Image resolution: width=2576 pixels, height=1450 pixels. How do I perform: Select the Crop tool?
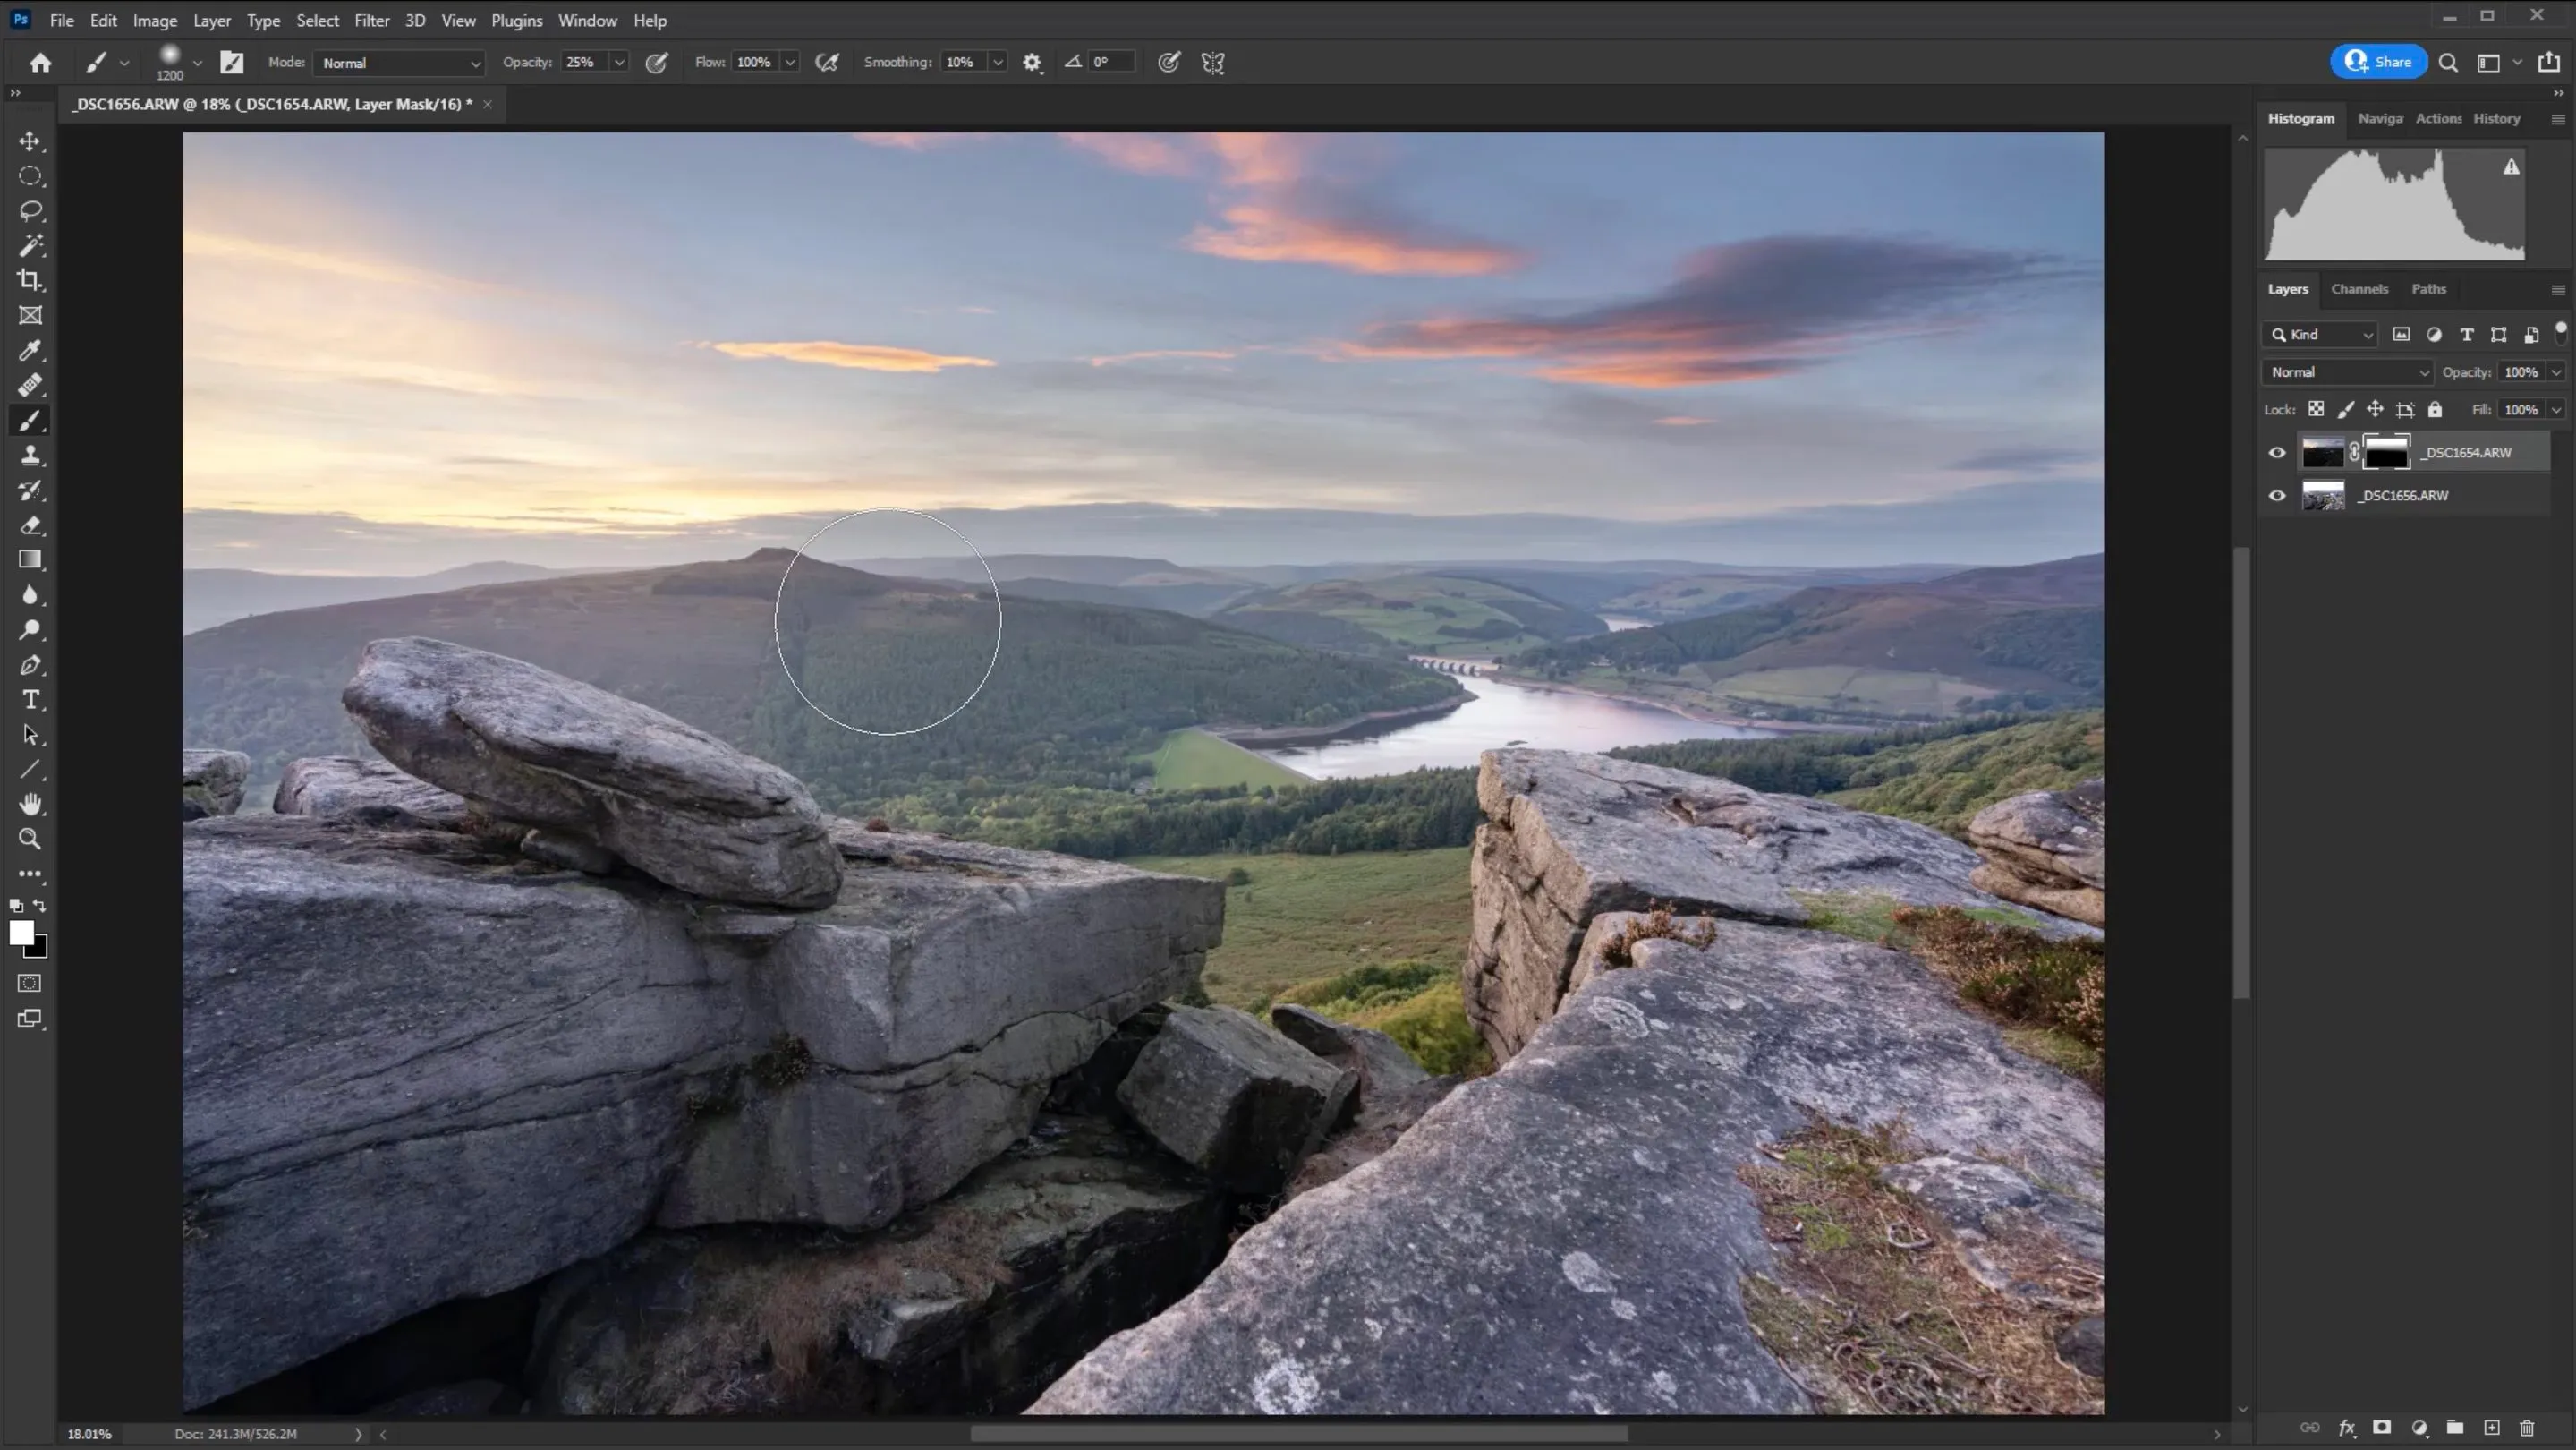click(x=30, y=280)
